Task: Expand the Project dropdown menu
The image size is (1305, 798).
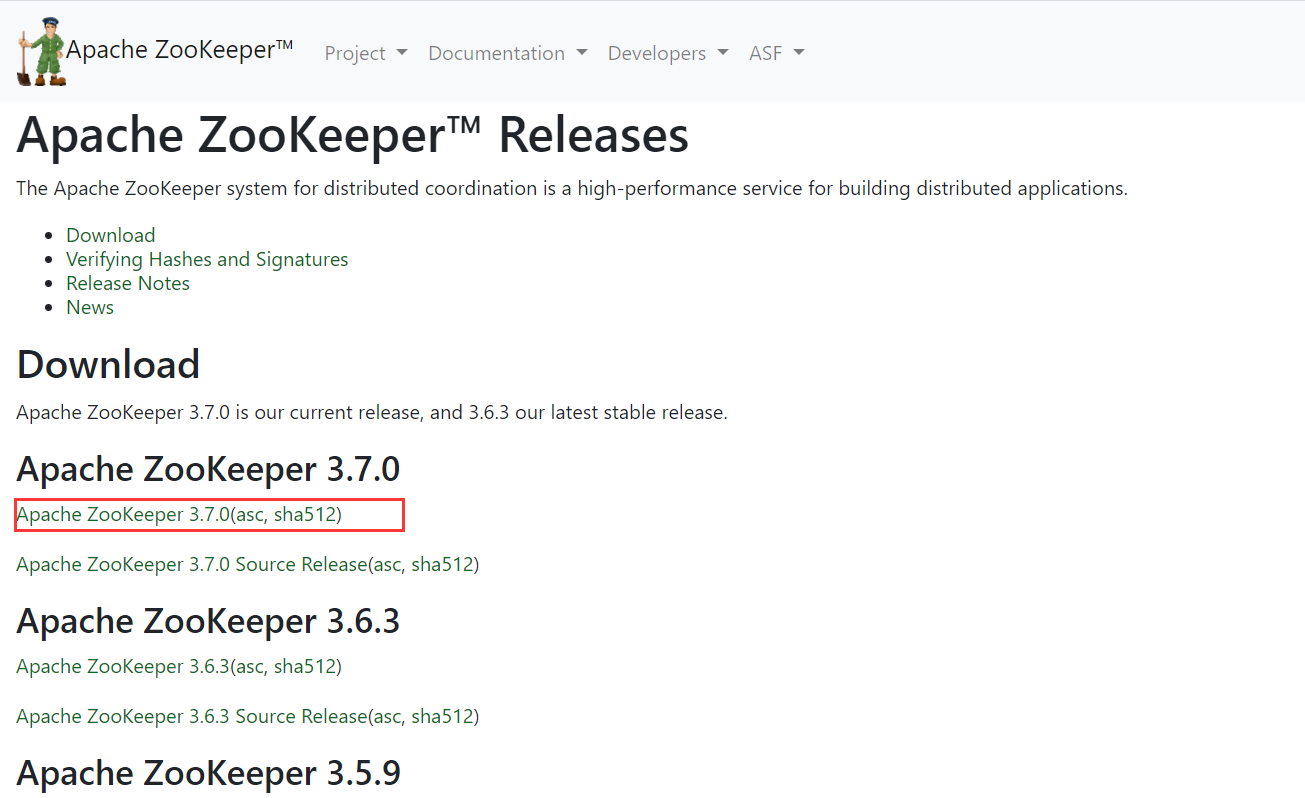Action: (366, 53)
